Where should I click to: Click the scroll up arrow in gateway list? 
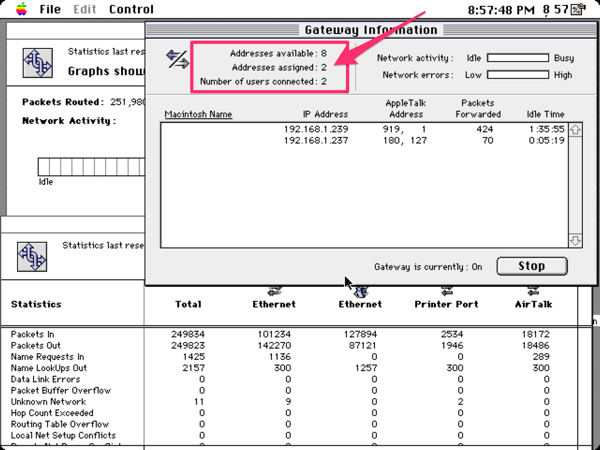click(576, 130)
